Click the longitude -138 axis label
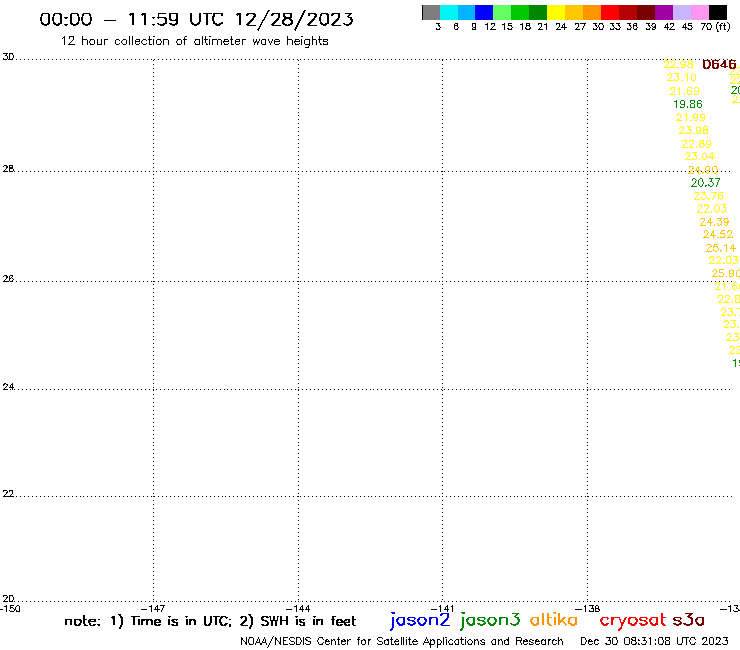 pyautogui.click(x=588, y=608)
